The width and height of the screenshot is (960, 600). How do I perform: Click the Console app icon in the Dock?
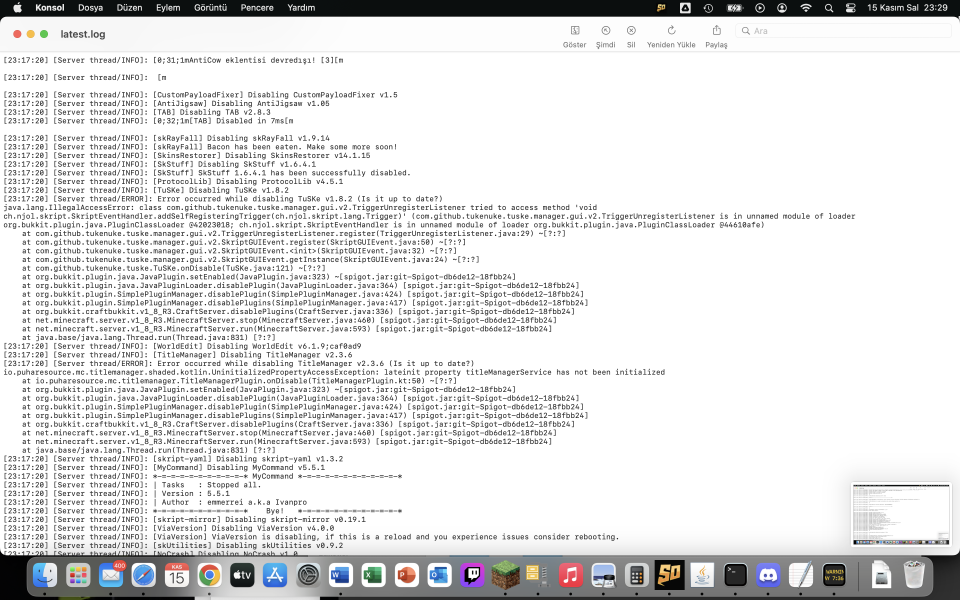[x=834, y=576]
